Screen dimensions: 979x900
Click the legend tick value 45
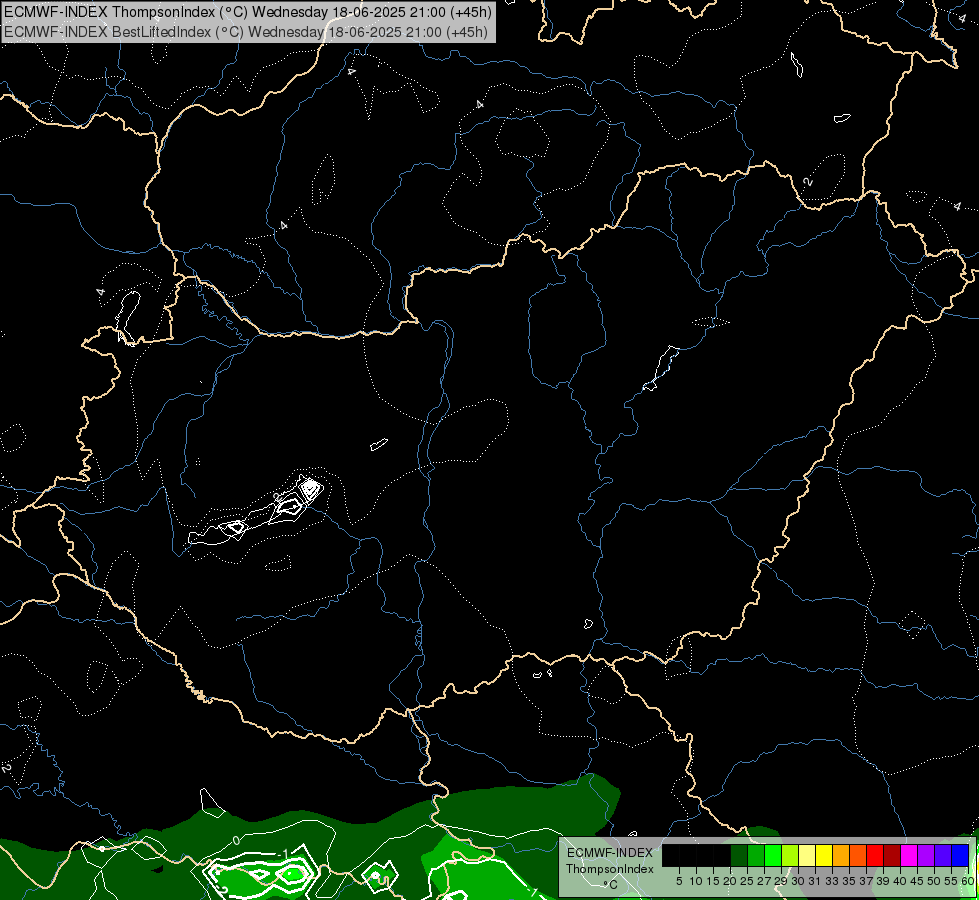[917, 881]
